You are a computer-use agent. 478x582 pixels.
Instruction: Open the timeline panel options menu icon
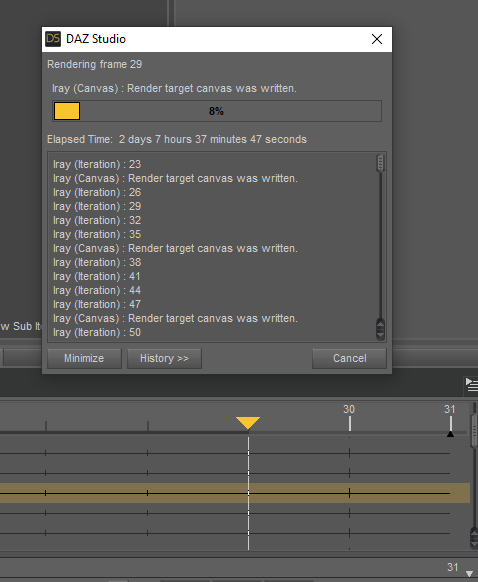coord(471,385)
